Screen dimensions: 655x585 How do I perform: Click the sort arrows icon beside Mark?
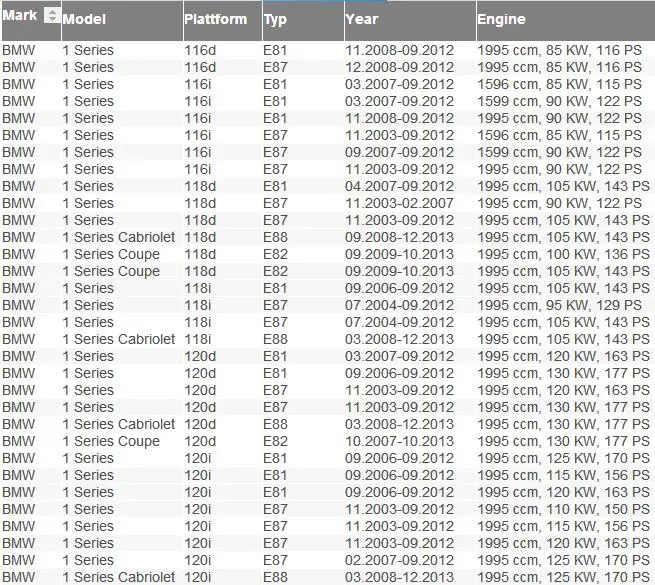point(52,15)
